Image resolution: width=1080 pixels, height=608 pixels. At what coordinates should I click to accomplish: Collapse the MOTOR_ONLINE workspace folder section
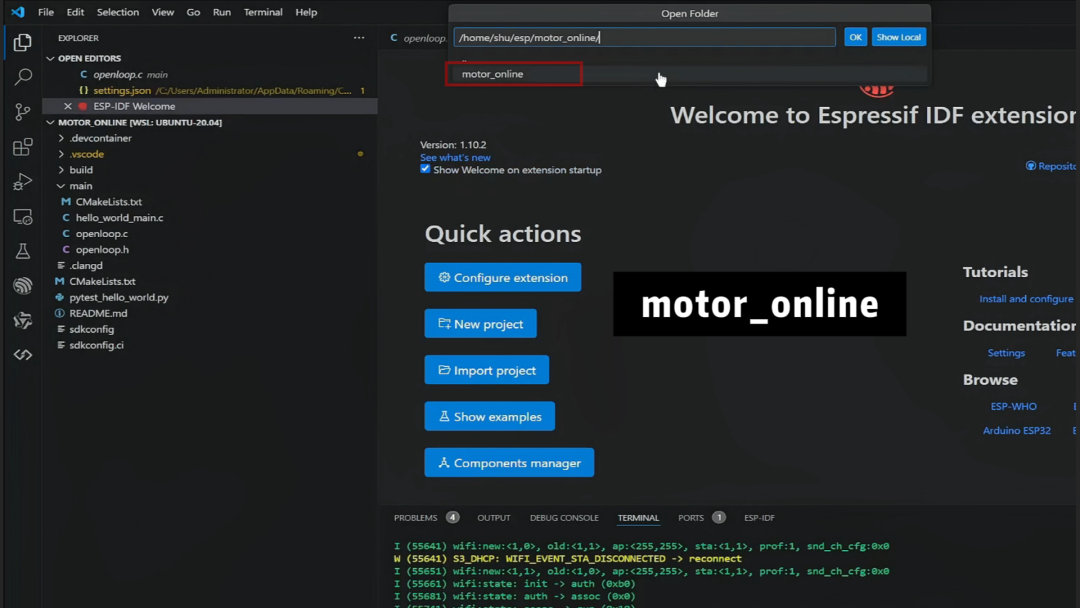pyautogui.click(x=50, y=123)
